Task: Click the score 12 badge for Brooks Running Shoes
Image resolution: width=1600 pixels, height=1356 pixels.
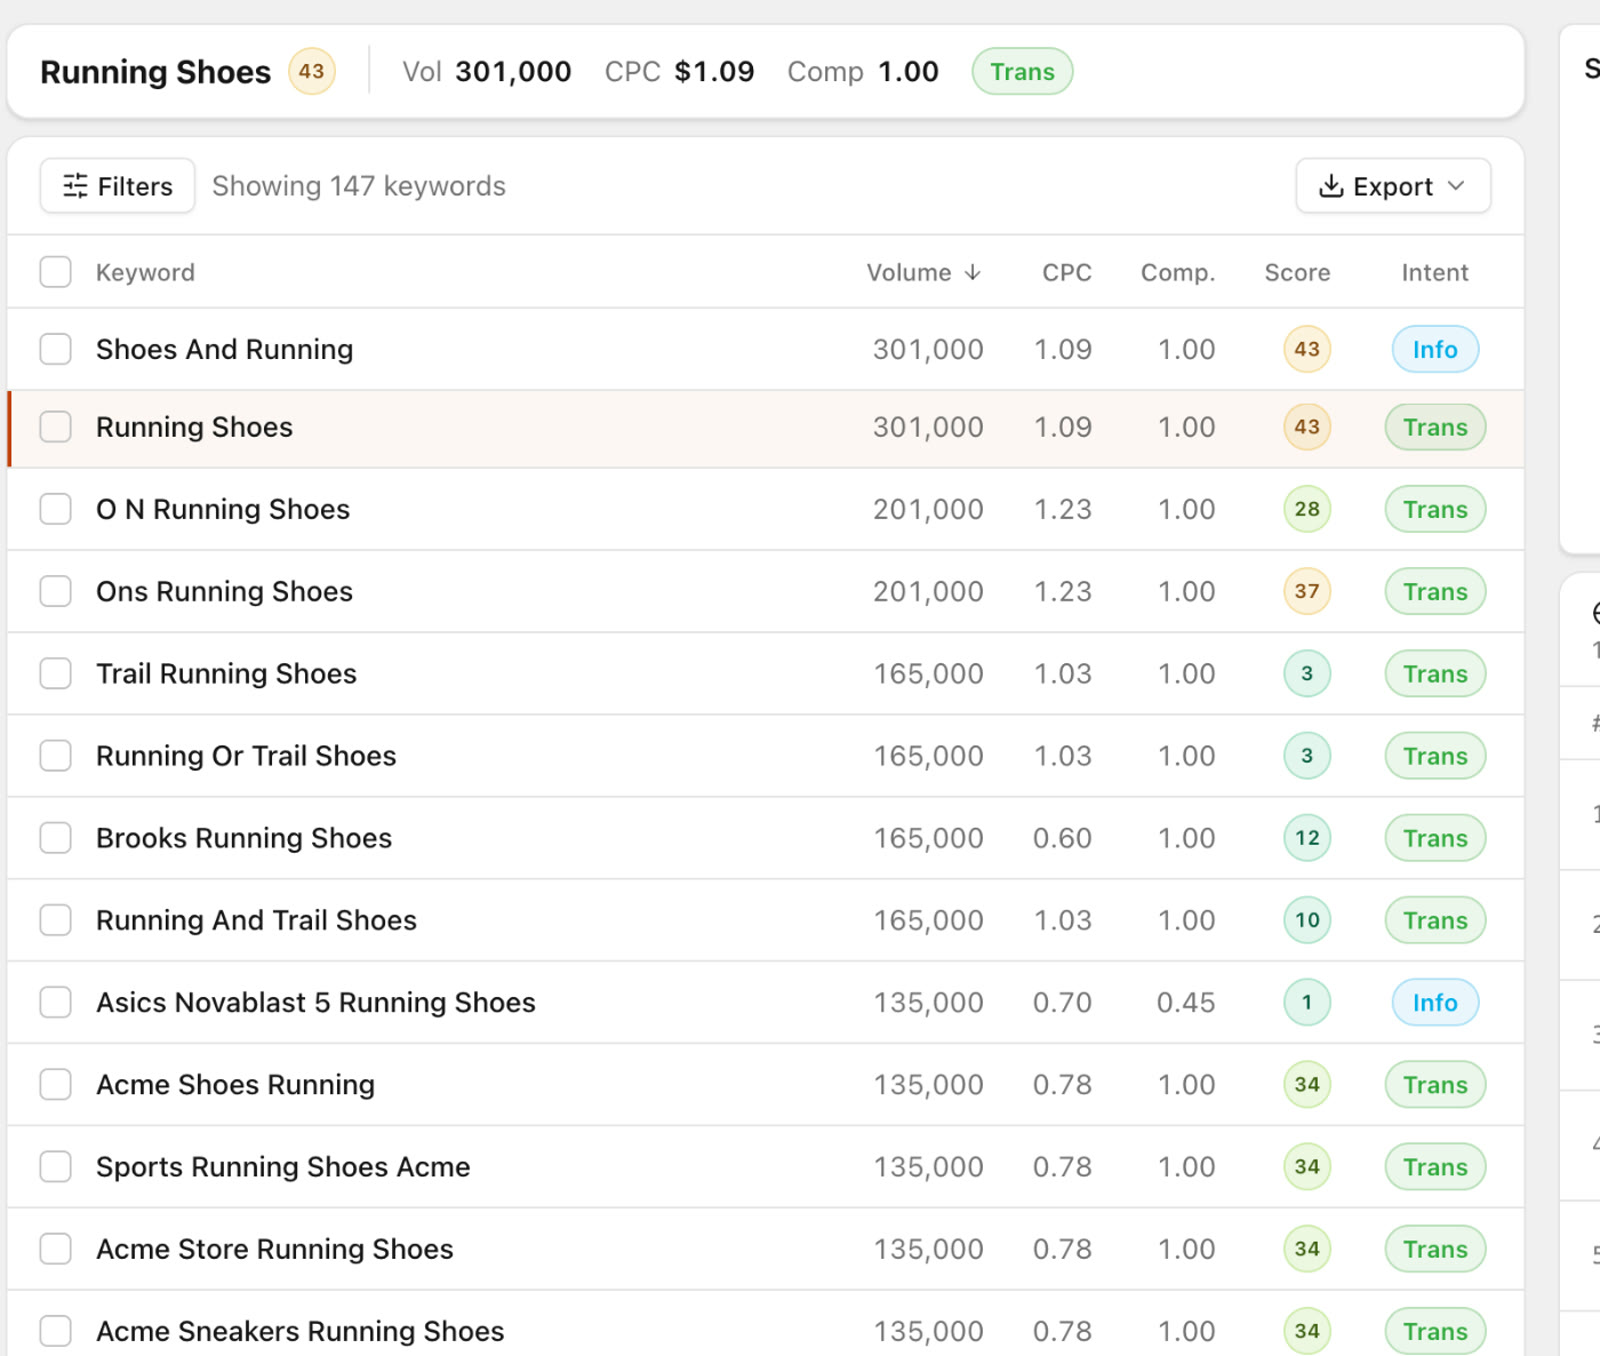Action: pos(1307,838)
